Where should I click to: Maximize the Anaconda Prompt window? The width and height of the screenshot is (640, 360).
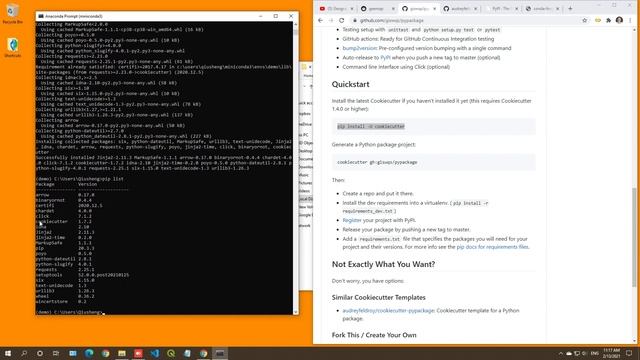click(x=276, y=16)
